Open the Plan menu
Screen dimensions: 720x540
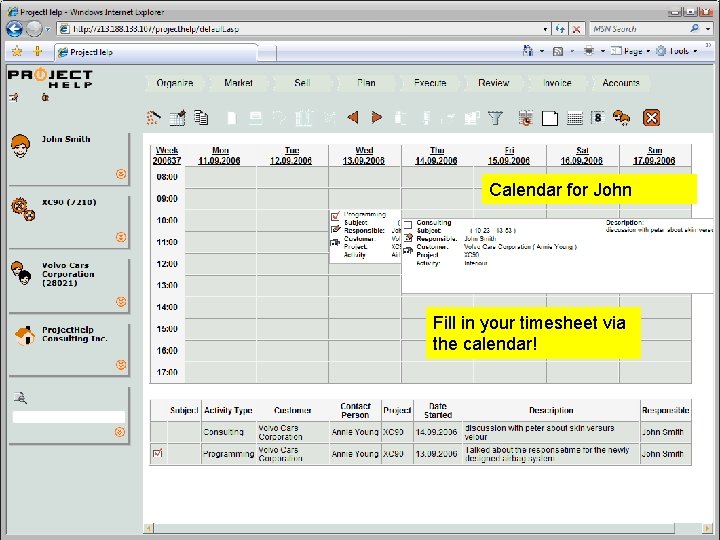click(x=366, y=83)
